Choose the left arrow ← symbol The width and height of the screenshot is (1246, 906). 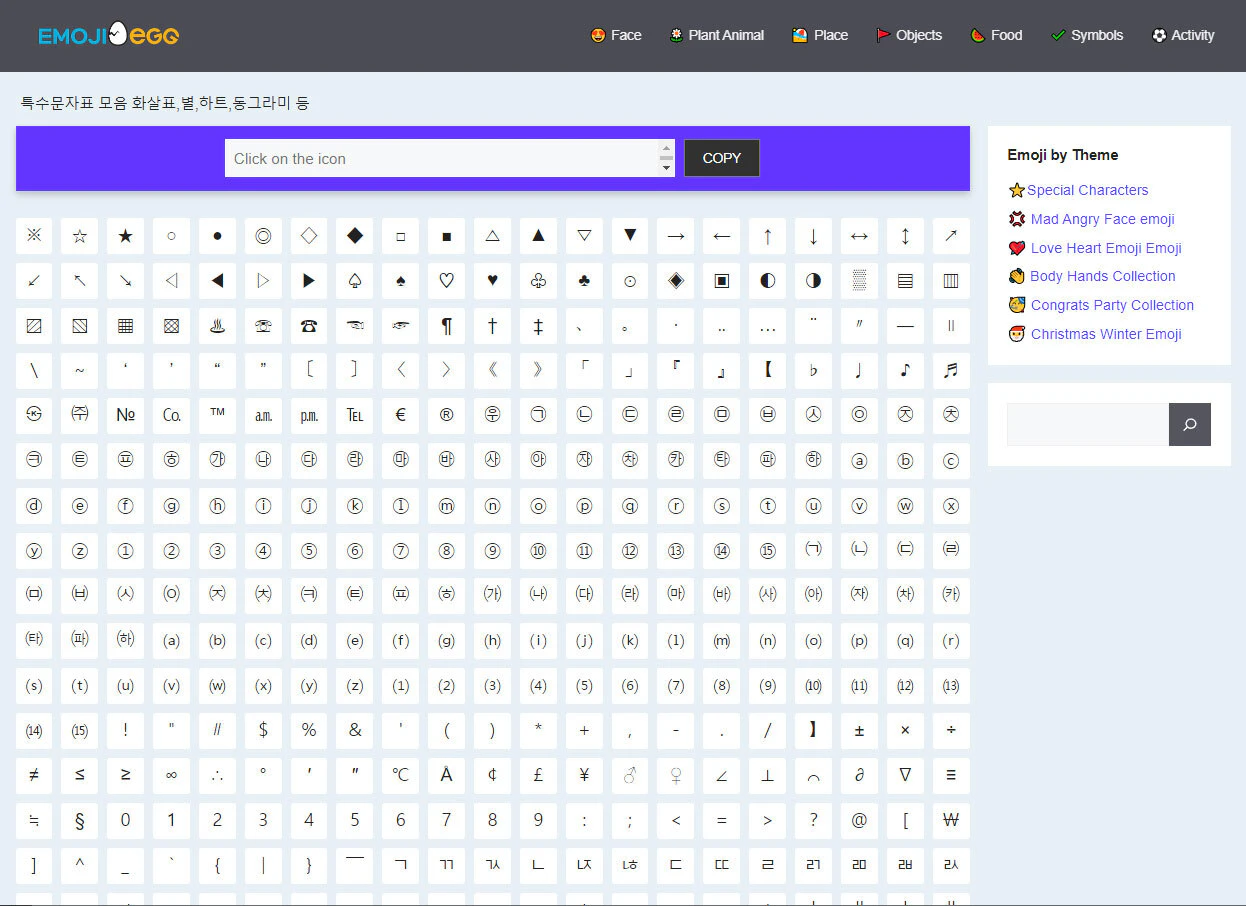tap(721, 236)
